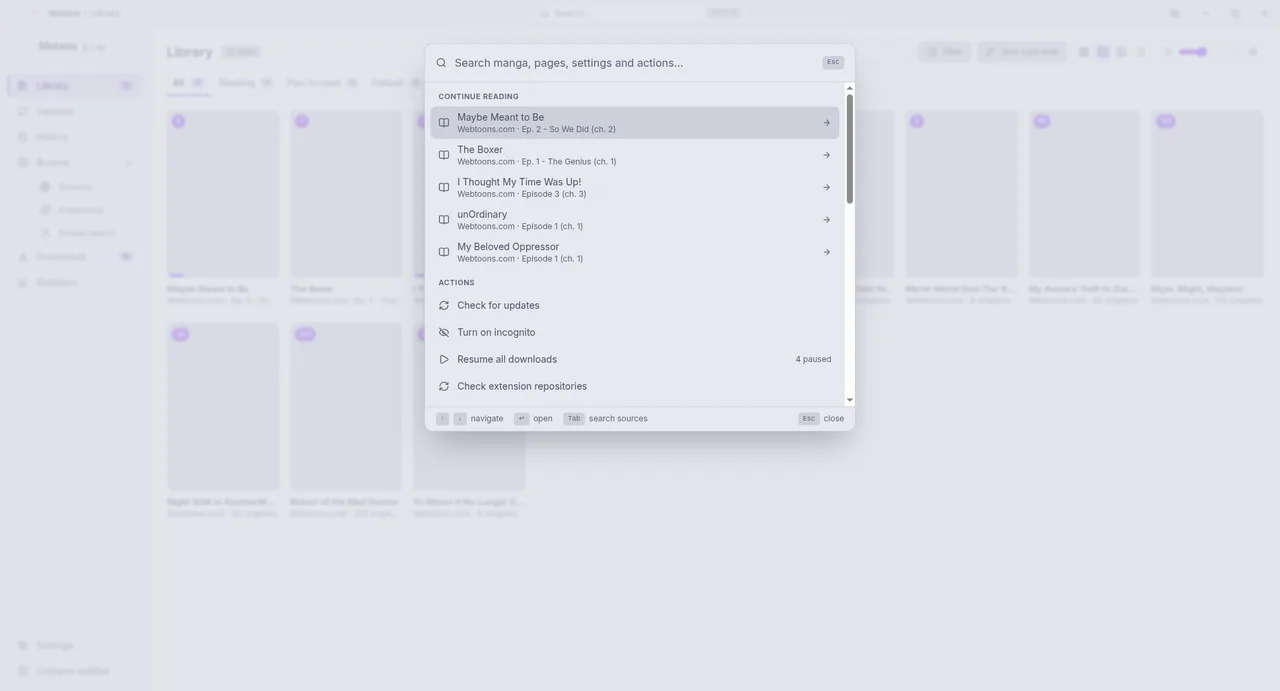Screen dimensions: 1280x691
Task: Click Collapse sidebar in the background window
Action: coord(74,671)
